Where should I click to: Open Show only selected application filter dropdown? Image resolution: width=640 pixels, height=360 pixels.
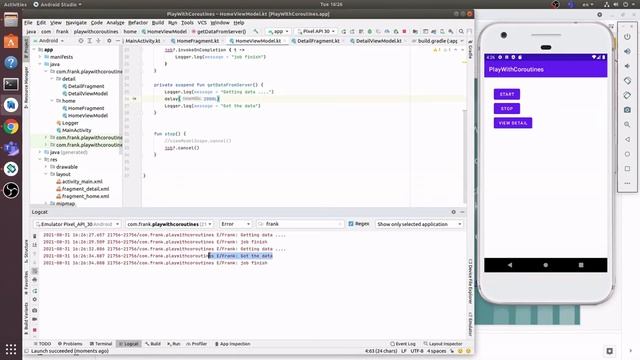tap(419, 224)
